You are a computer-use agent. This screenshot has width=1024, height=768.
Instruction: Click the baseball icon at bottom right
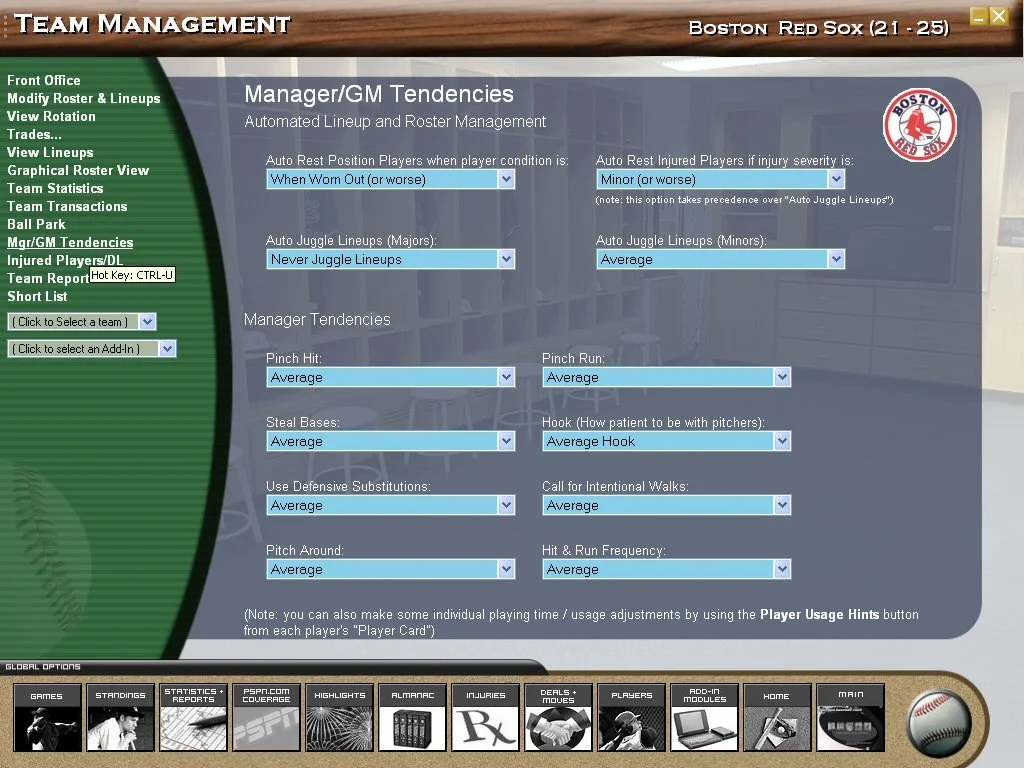click(938, 722)
